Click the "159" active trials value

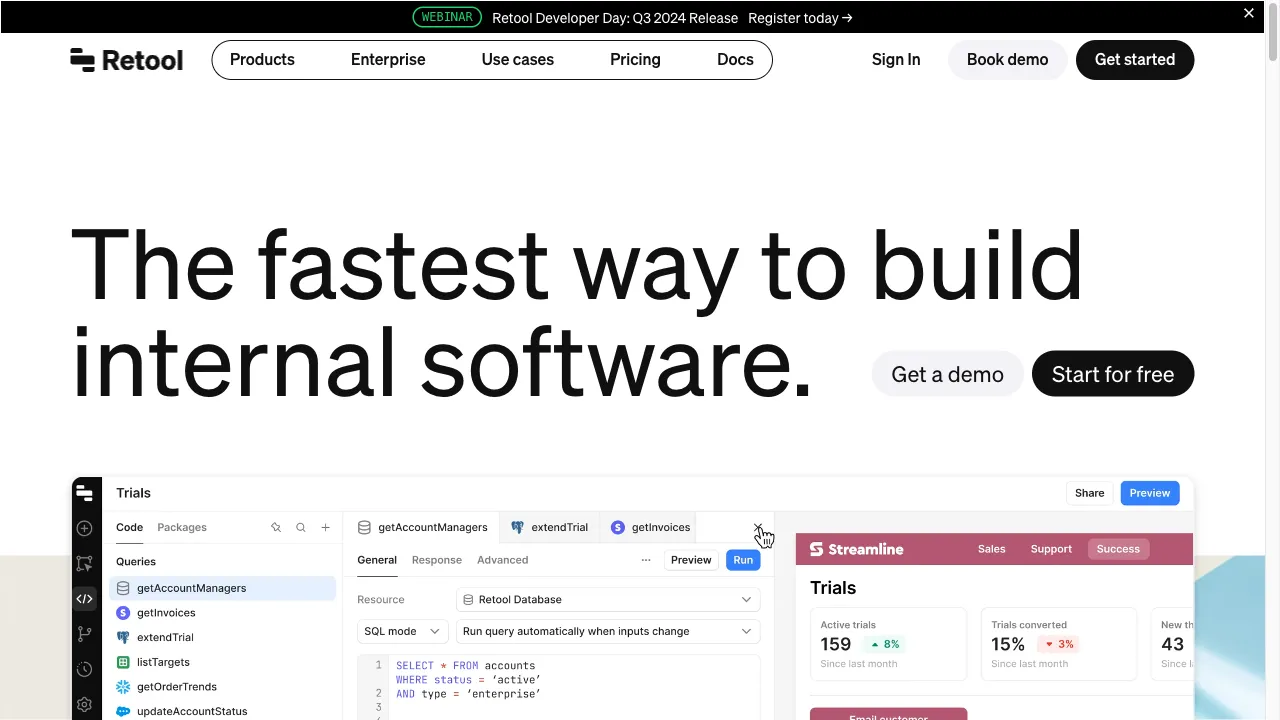pos(836,645)
